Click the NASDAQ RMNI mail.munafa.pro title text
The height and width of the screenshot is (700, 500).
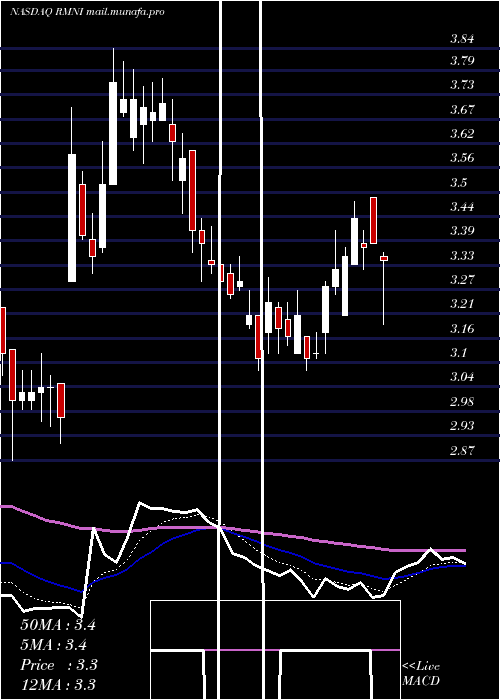pyautogui.click(x=88, y=12)
